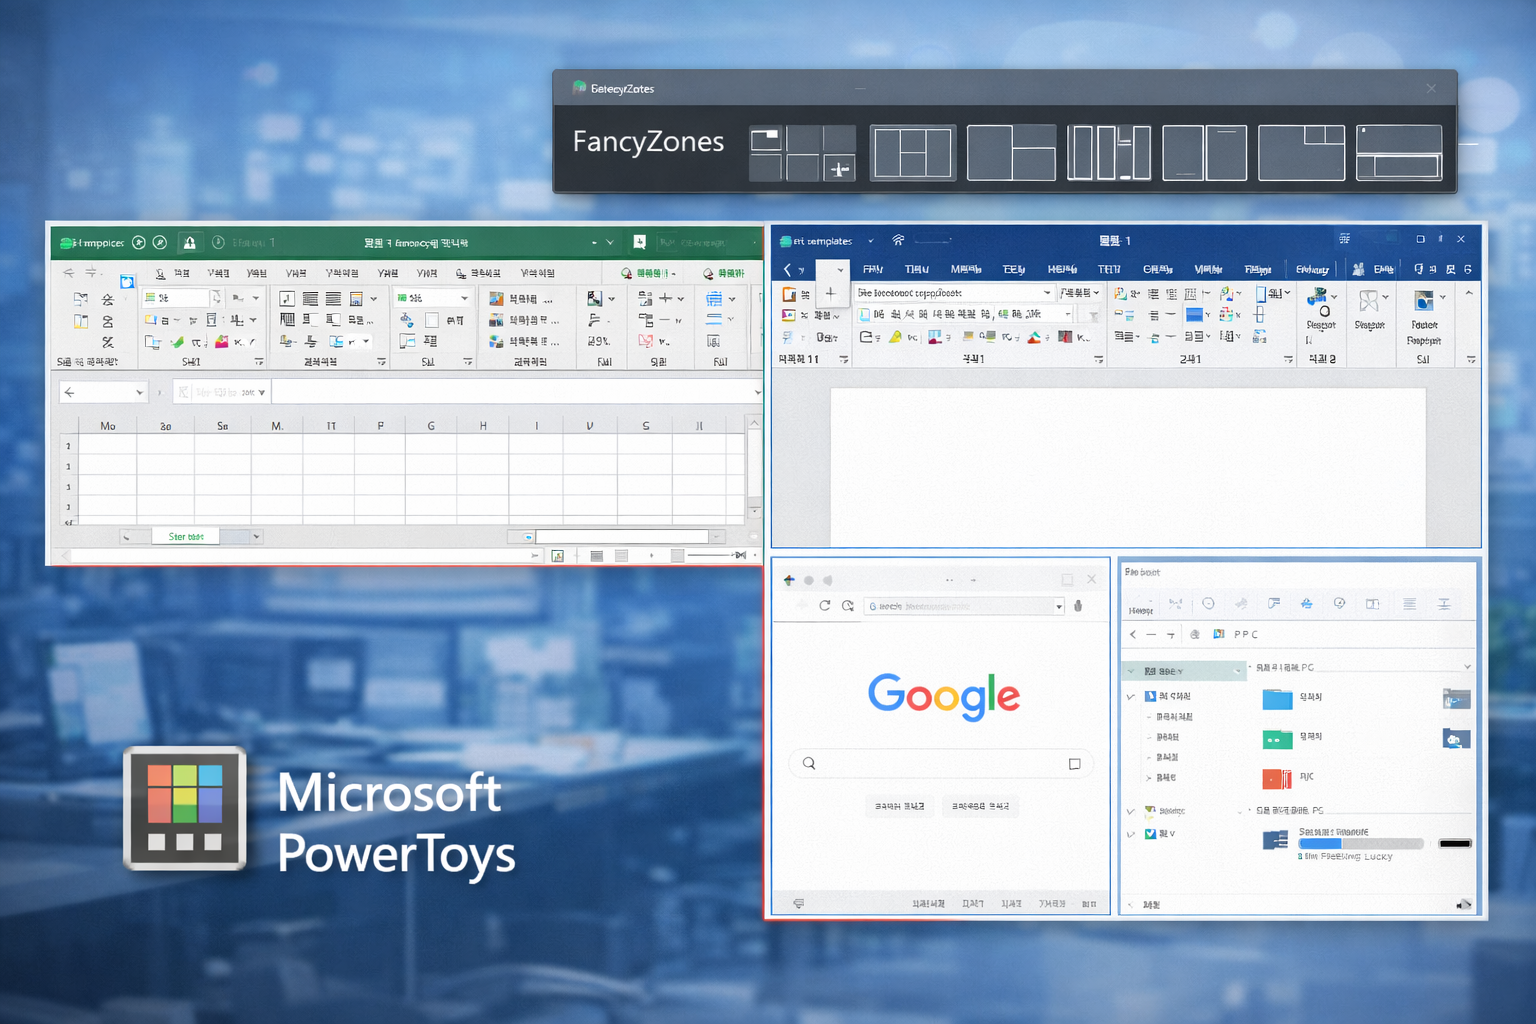The width and height of the screenshot is (1536, 1024).
Task: Toggle the checked blue checkbox item in explorer tree
Action: tap(1150, 833)
